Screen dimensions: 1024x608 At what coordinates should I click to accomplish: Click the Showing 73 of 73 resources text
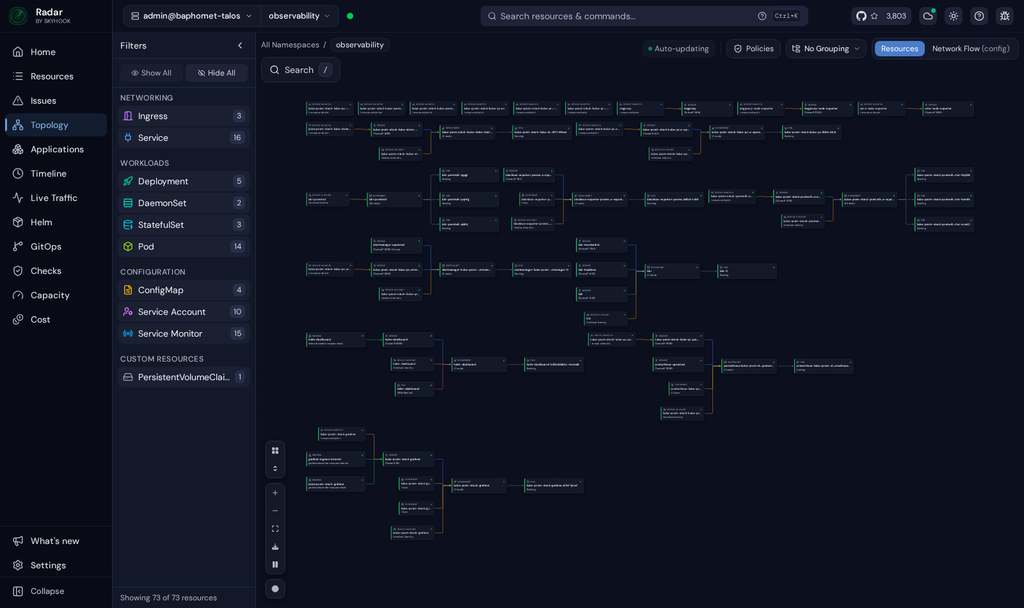pyautogui.click(x=168, y=598)
